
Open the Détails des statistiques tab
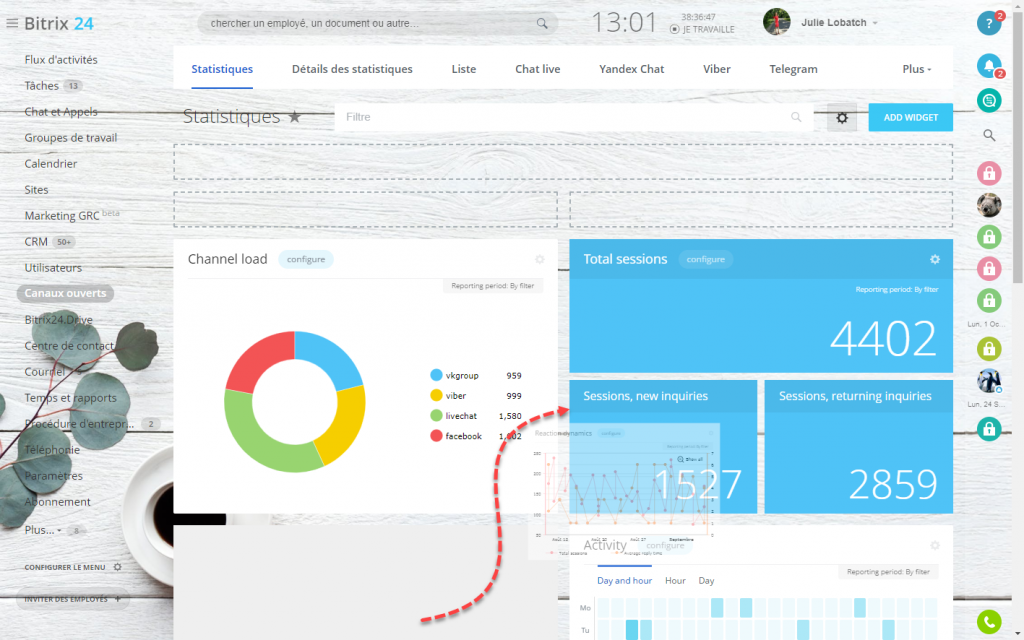352,69
